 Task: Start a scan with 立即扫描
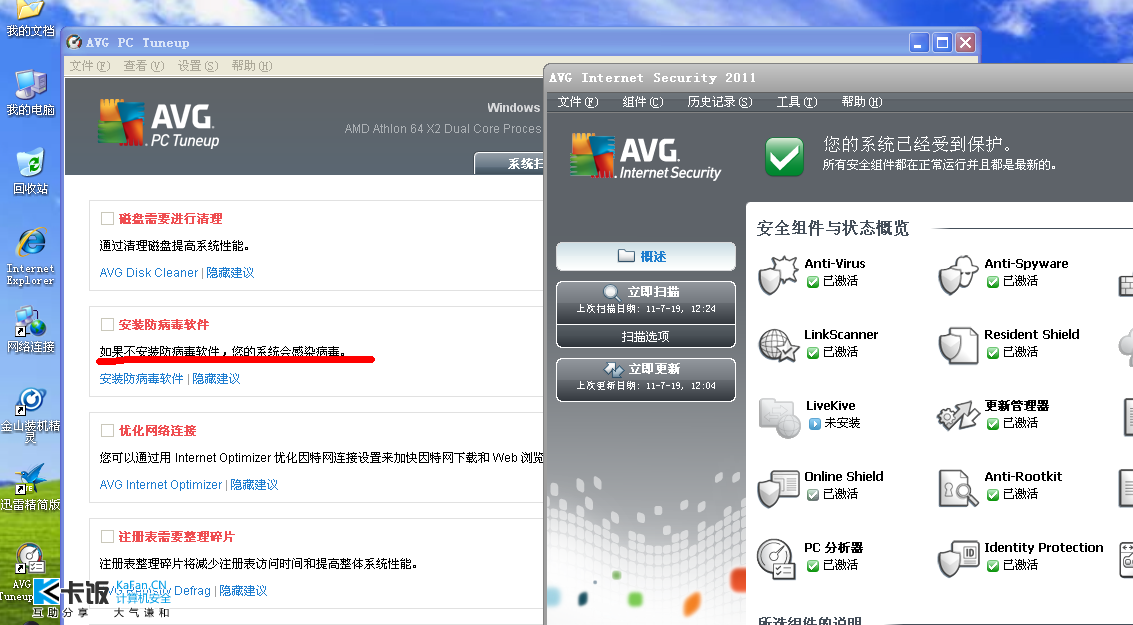point(646,302)
